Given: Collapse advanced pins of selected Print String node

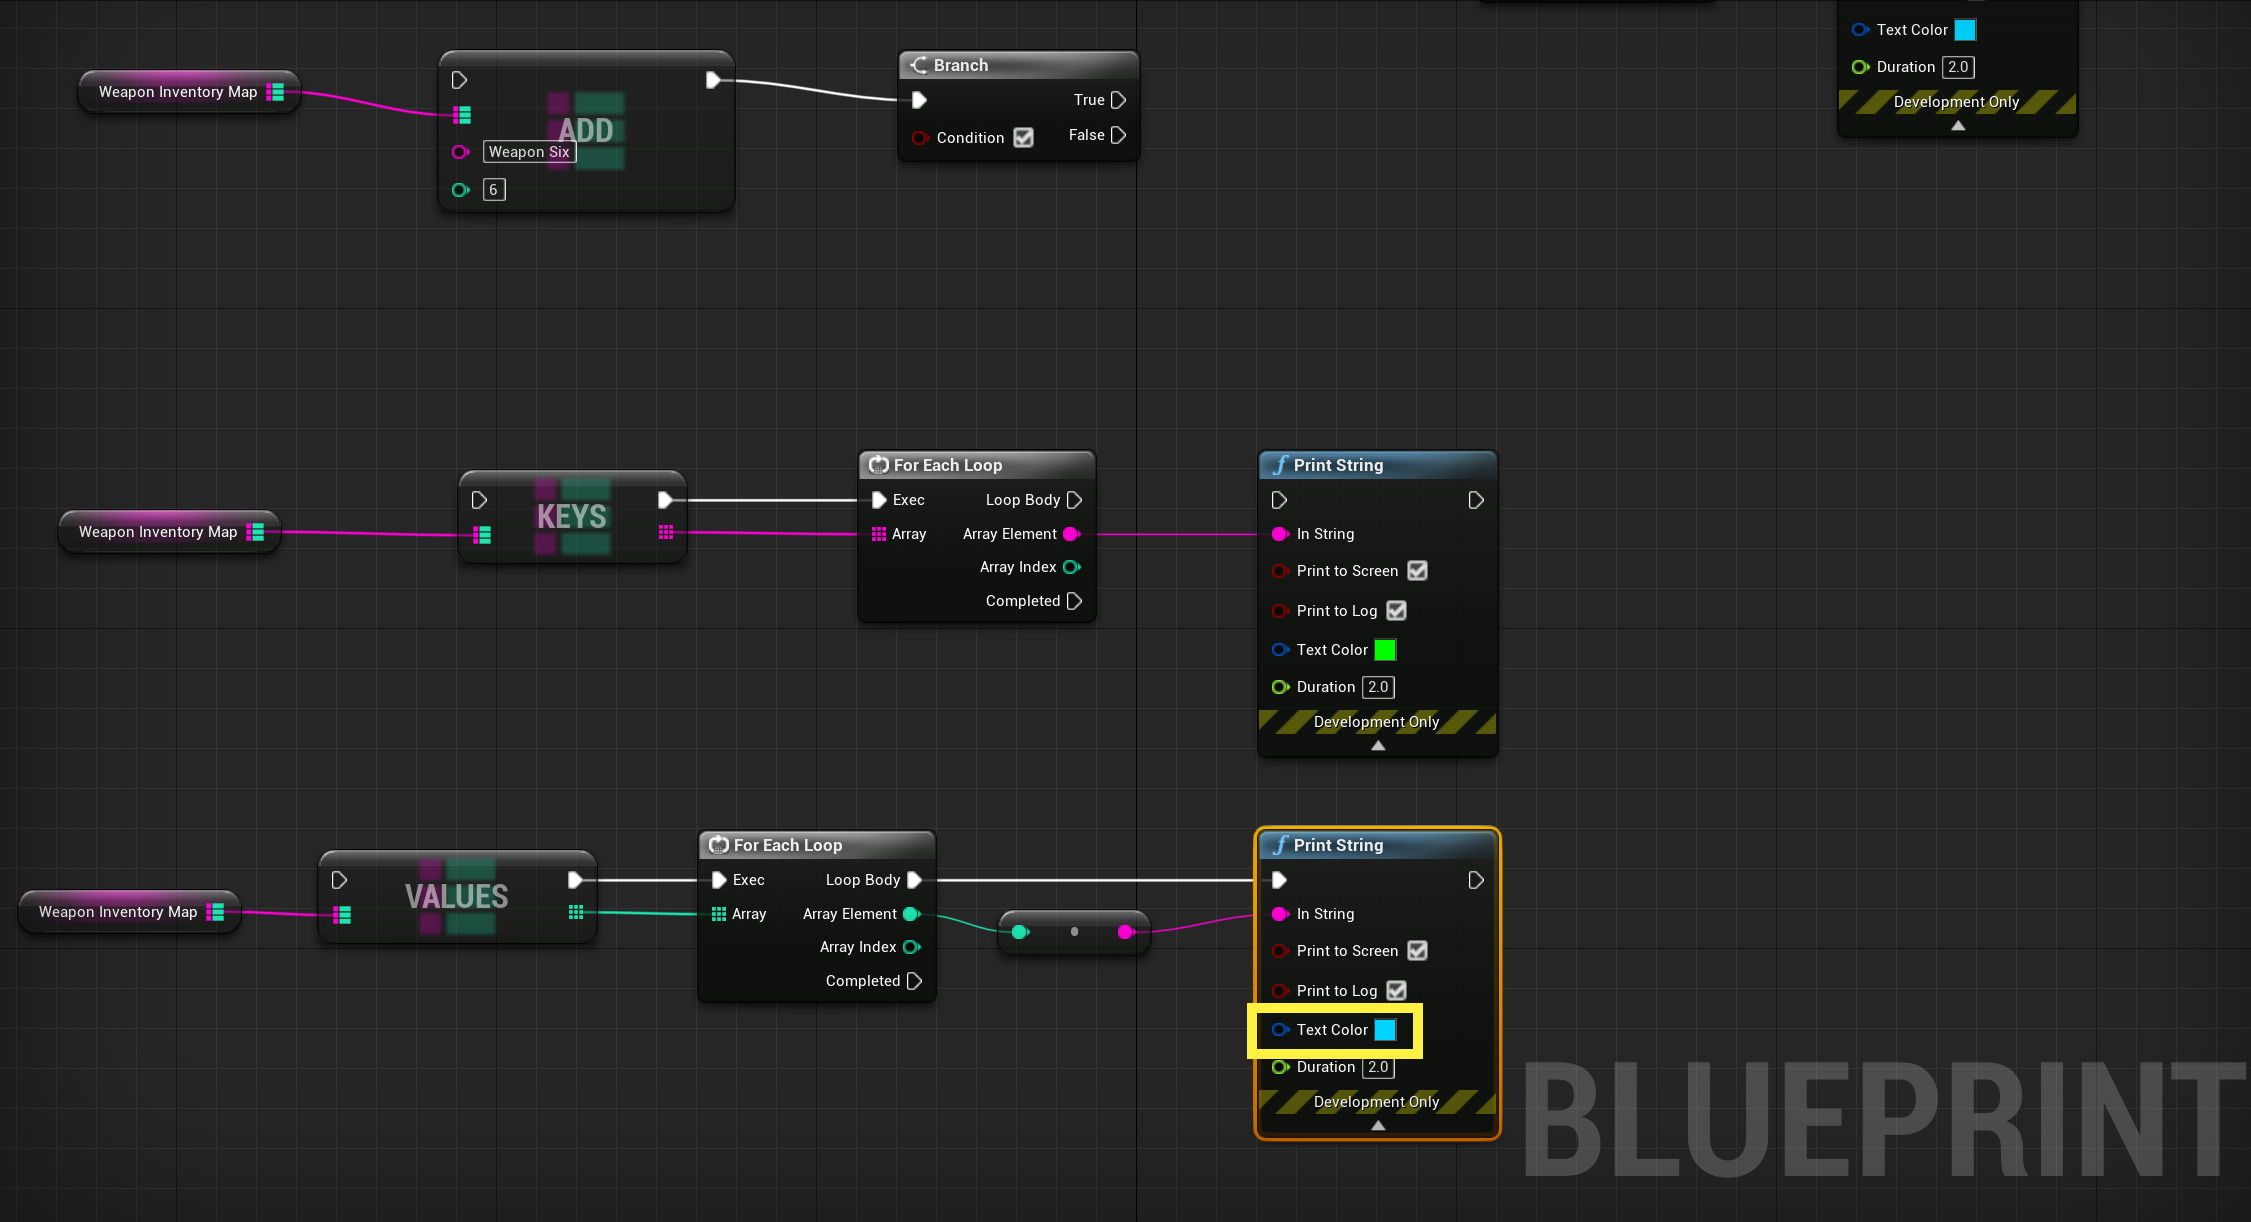Looking at the screenshot, I should coord(1378,1126).
